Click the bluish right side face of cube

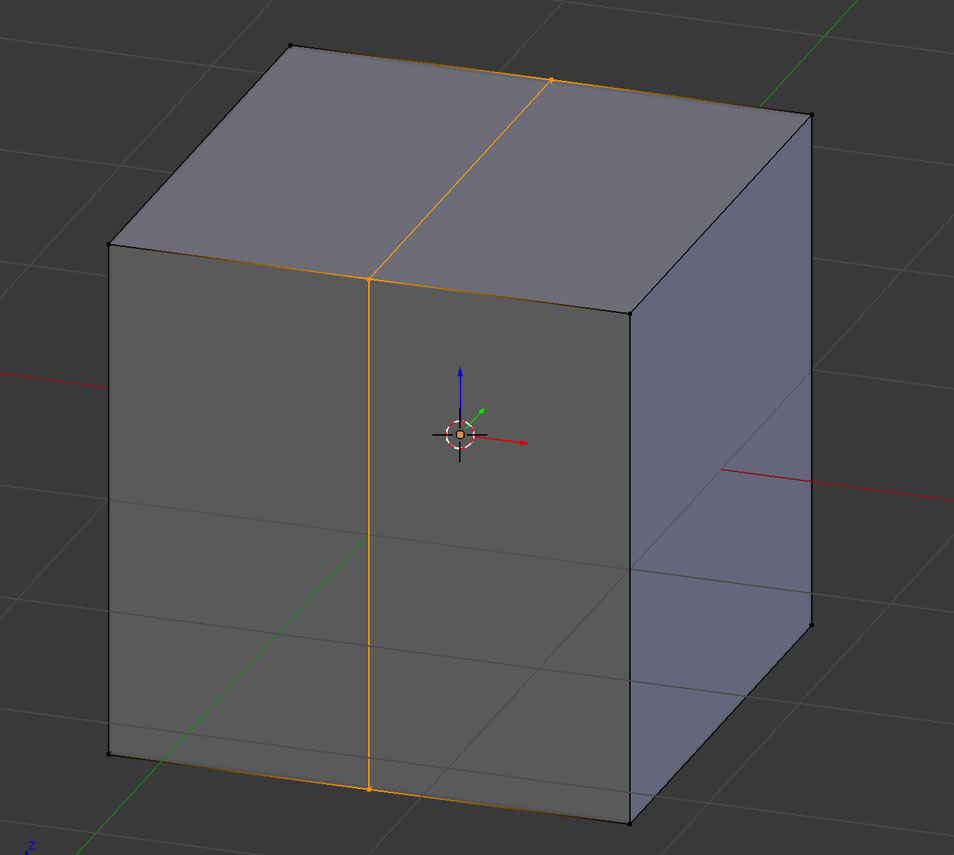(721, 469)
